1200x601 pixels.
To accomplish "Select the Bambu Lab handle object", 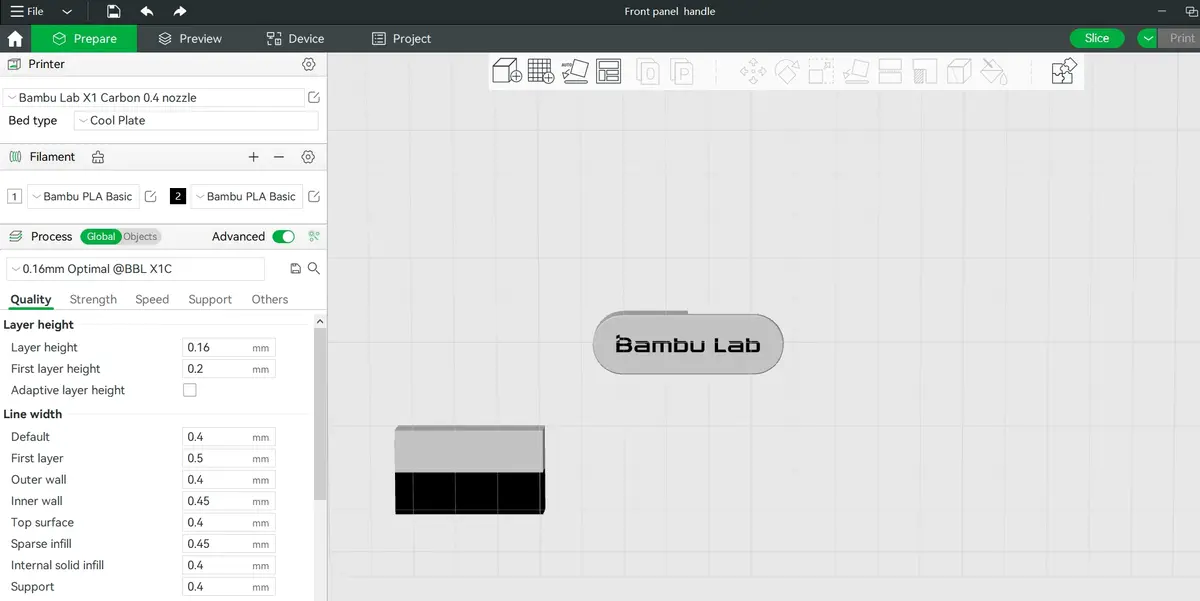I will click(x=688, y=344).
